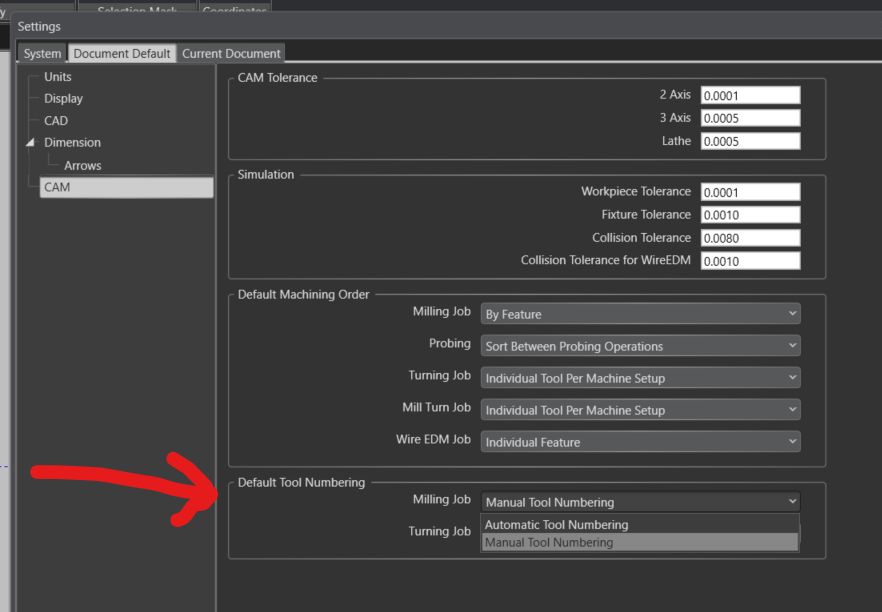This screenshot has width=882, height=612.
Task: Open the Turning Job machining order dropdown
Action: point(640,378)
